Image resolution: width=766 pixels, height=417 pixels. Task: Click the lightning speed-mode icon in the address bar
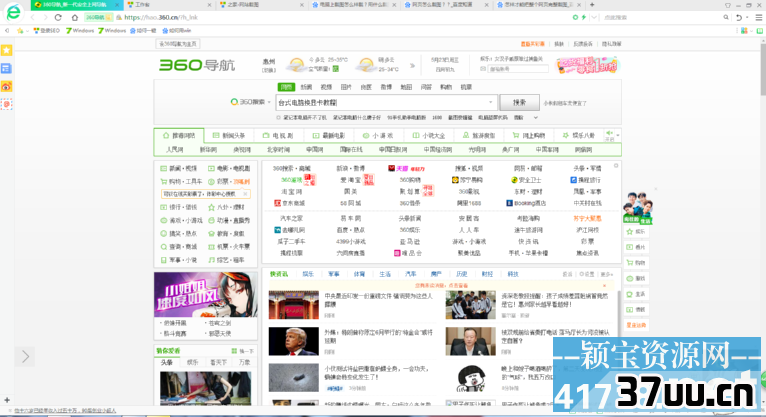point(584,17)
